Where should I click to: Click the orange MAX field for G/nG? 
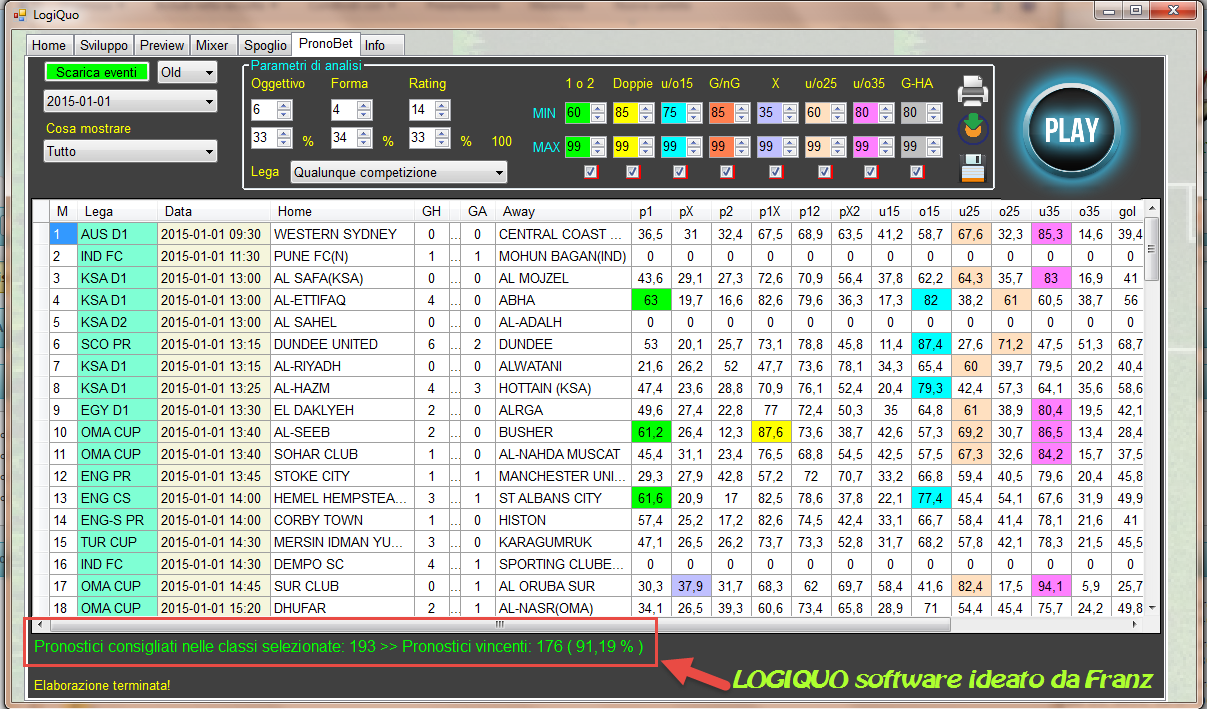[x=721, y=147]
